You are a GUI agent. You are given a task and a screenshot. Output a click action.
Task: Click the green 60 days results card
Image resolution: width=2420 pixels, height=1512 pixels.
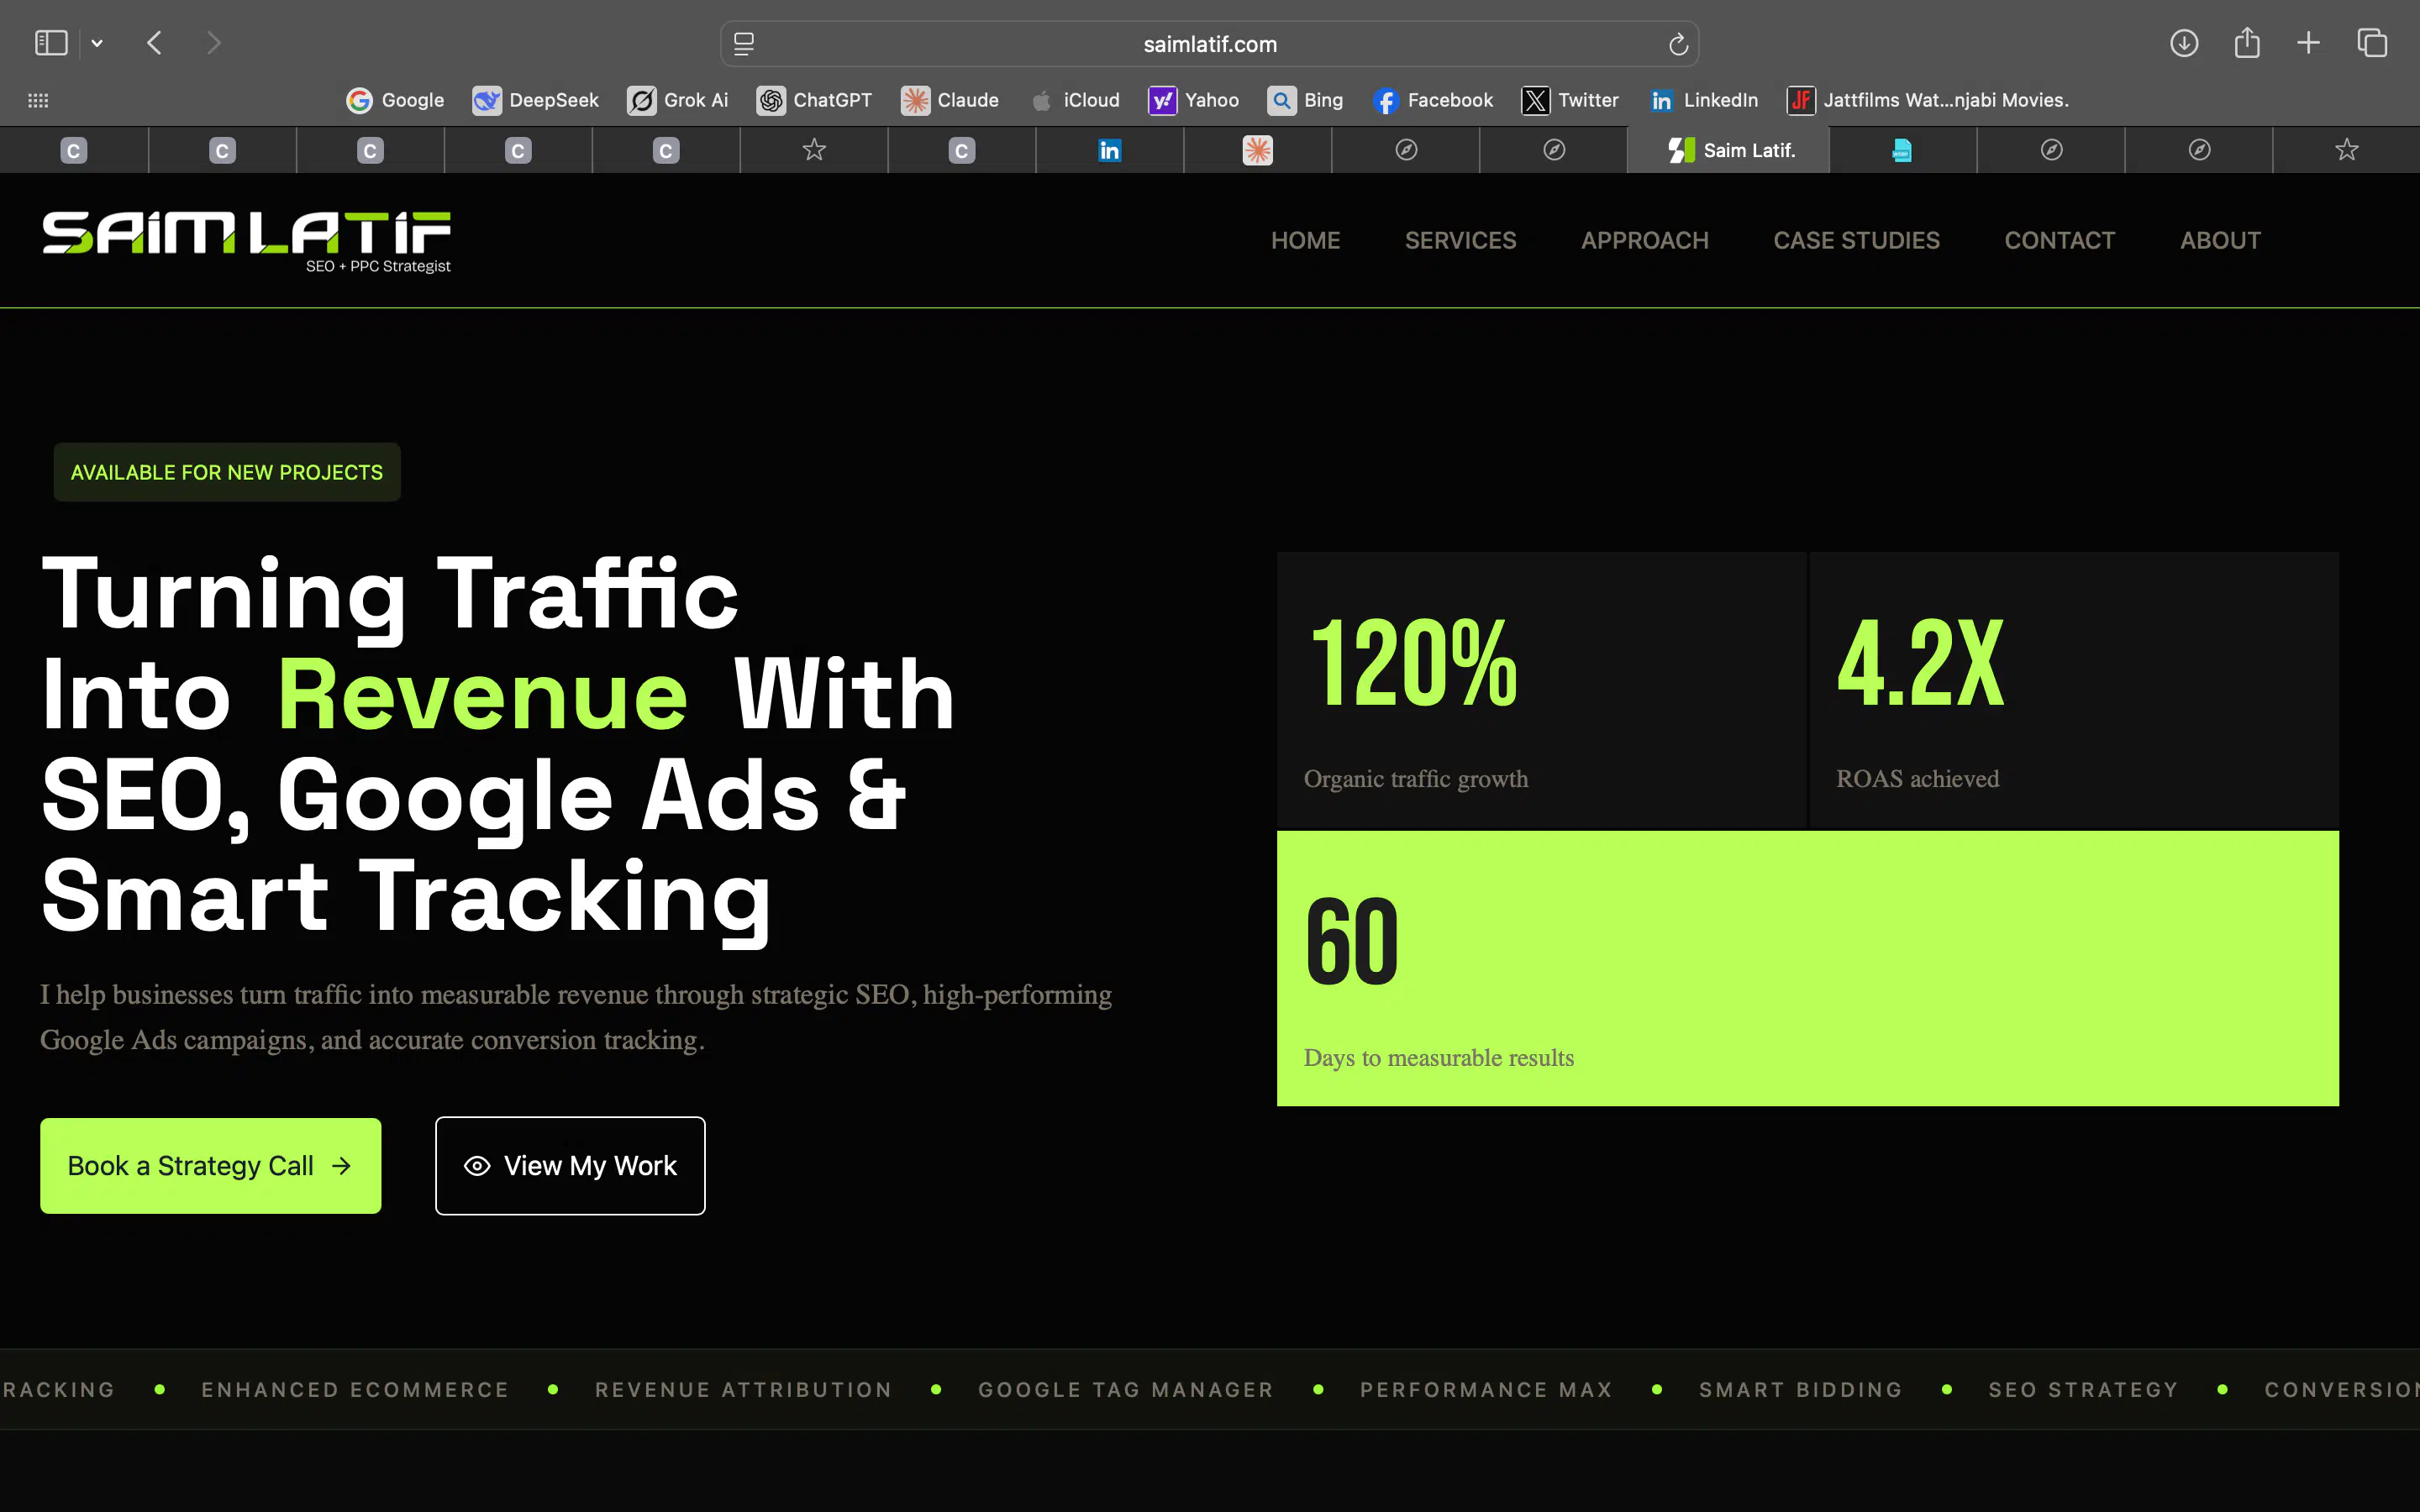(1807, 968)
